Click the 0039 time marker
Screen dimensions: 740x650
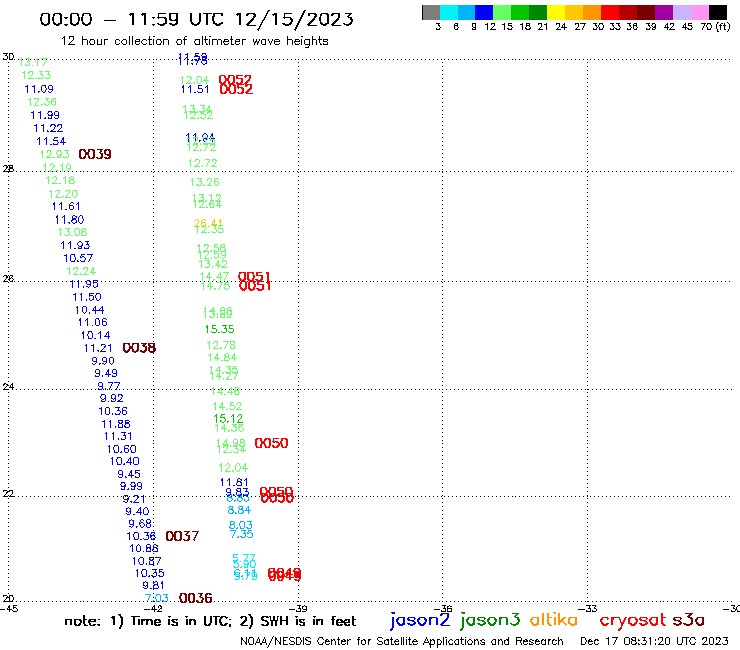pos(95,154)
